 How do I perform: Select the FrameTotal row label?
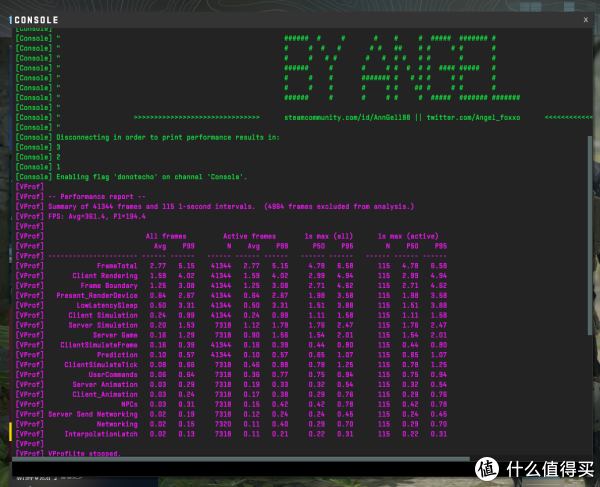point(118,265)
